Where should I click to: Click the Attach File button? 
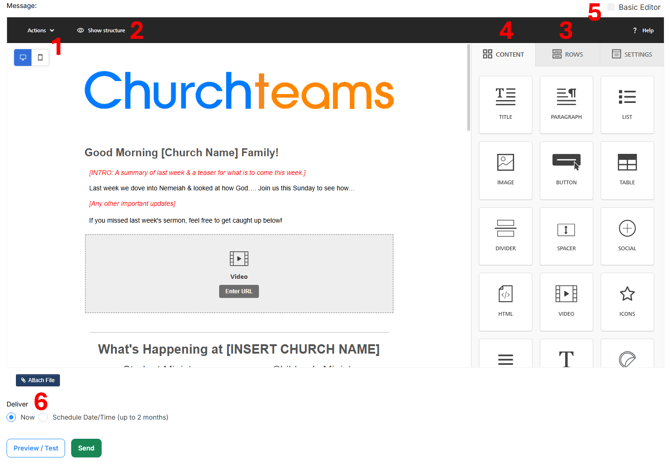tap(38, 380)
